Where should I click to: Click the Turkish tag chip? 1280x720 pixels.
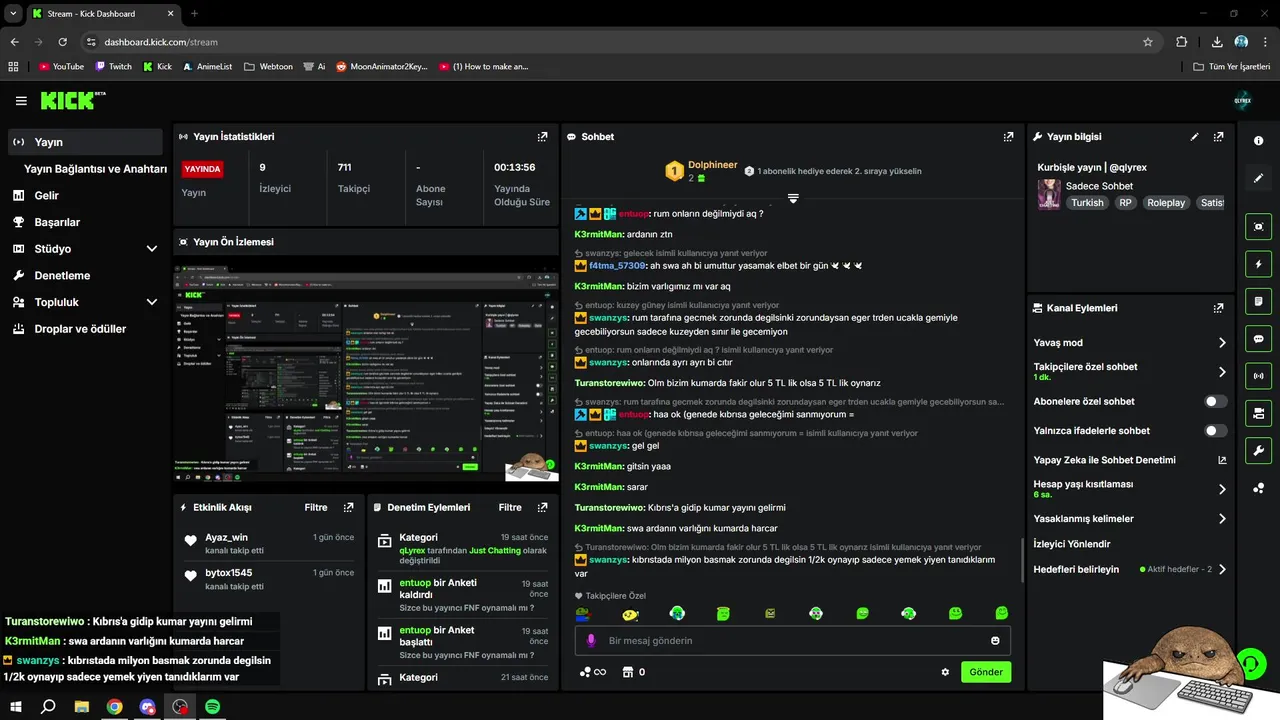[1087, 203]
